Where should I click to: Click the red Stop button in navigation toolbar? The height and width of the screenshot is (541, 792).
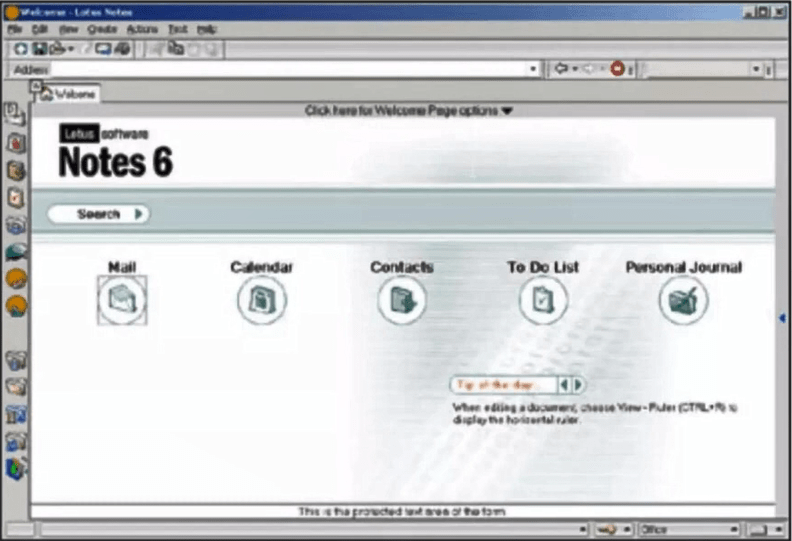point(617,69)
